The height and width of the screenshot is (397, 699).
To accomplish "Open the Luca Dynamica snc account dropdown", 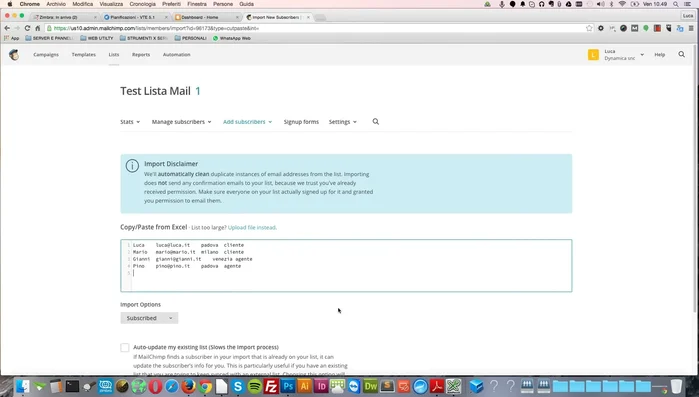I will coord(623,55).
